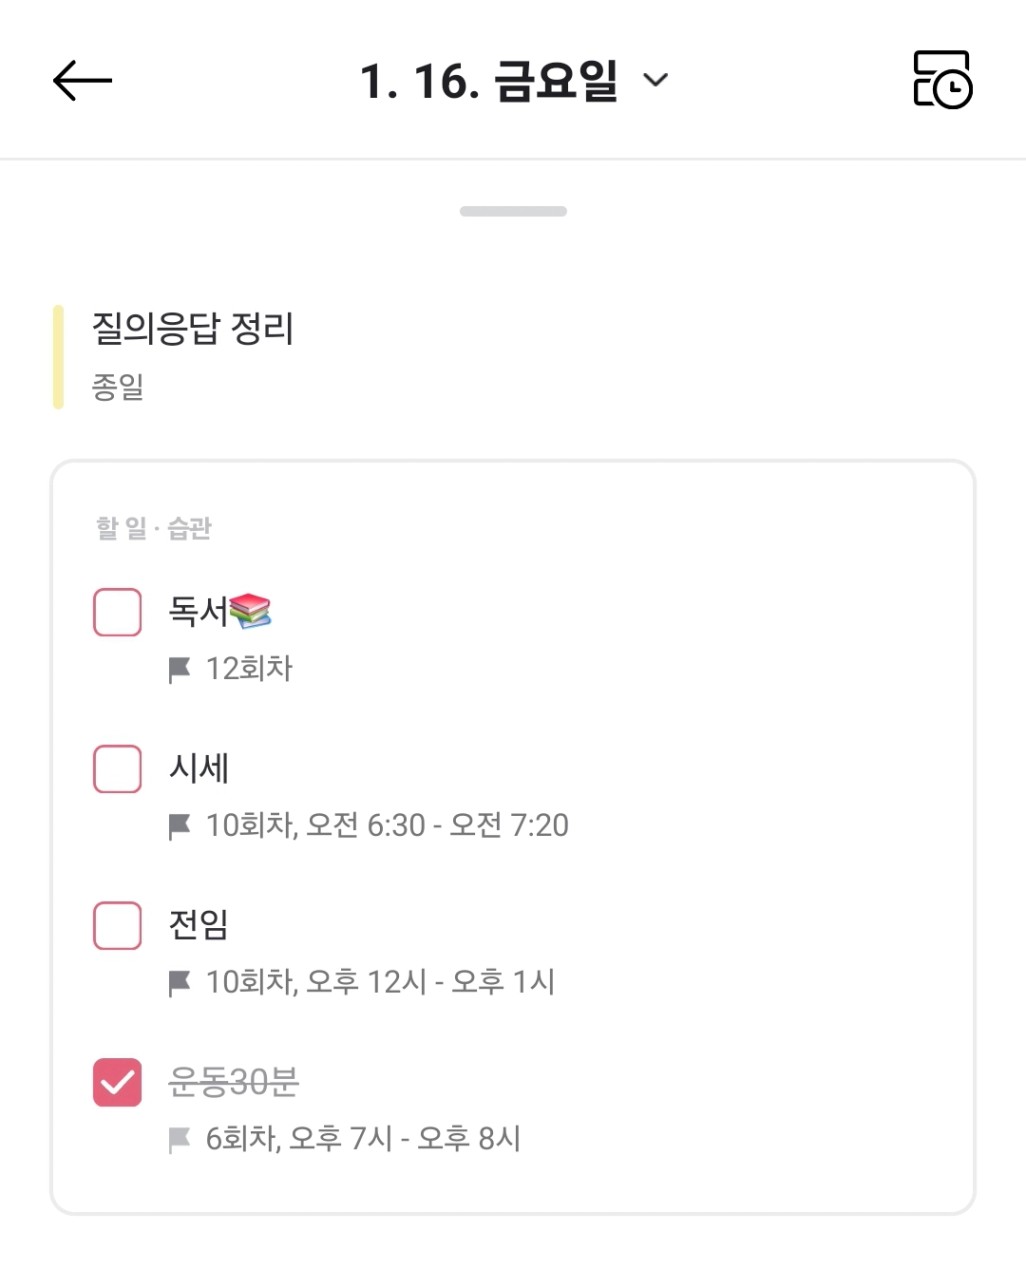Click the flag icon under 시세
The height and width of the screenshot is (1269, 1026).
[180, 826]
